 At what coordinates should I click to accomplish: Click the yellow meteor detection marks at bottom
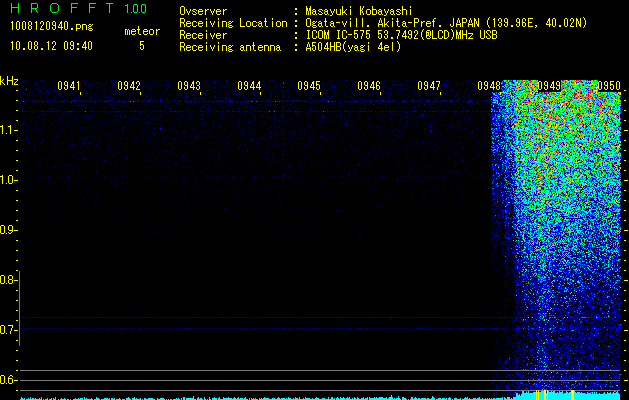pos(555,395)
